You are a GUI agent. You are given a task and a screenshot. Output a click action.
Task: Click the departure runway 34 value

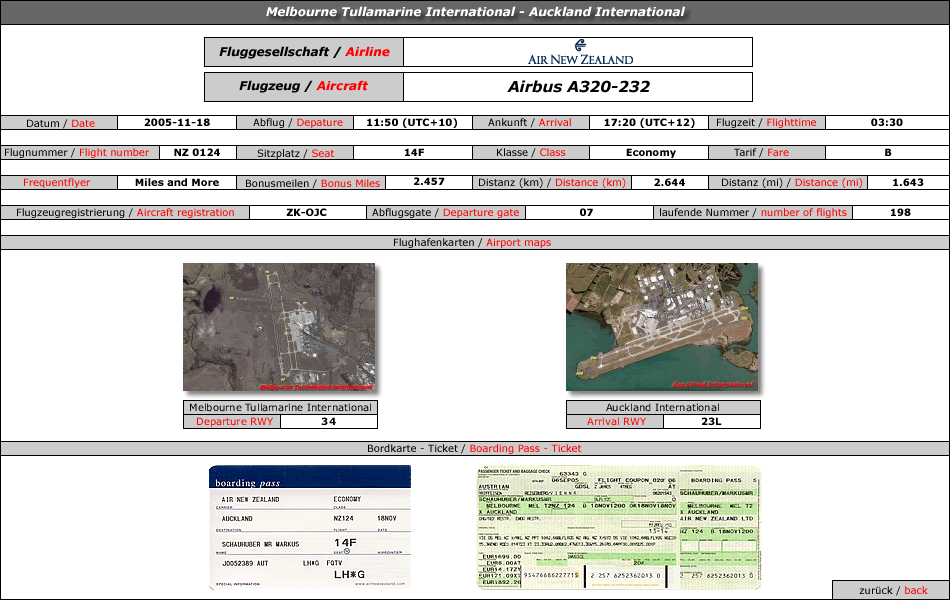pos(328,422)
